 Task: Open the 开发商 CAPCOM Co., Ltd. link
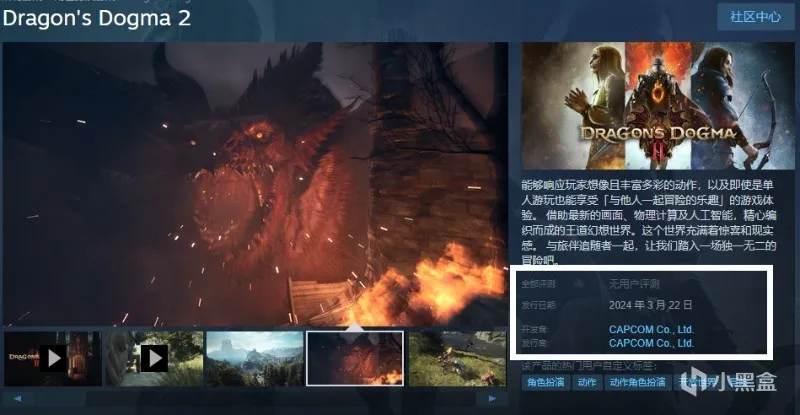pyautogui.click(x=651, y=329)
